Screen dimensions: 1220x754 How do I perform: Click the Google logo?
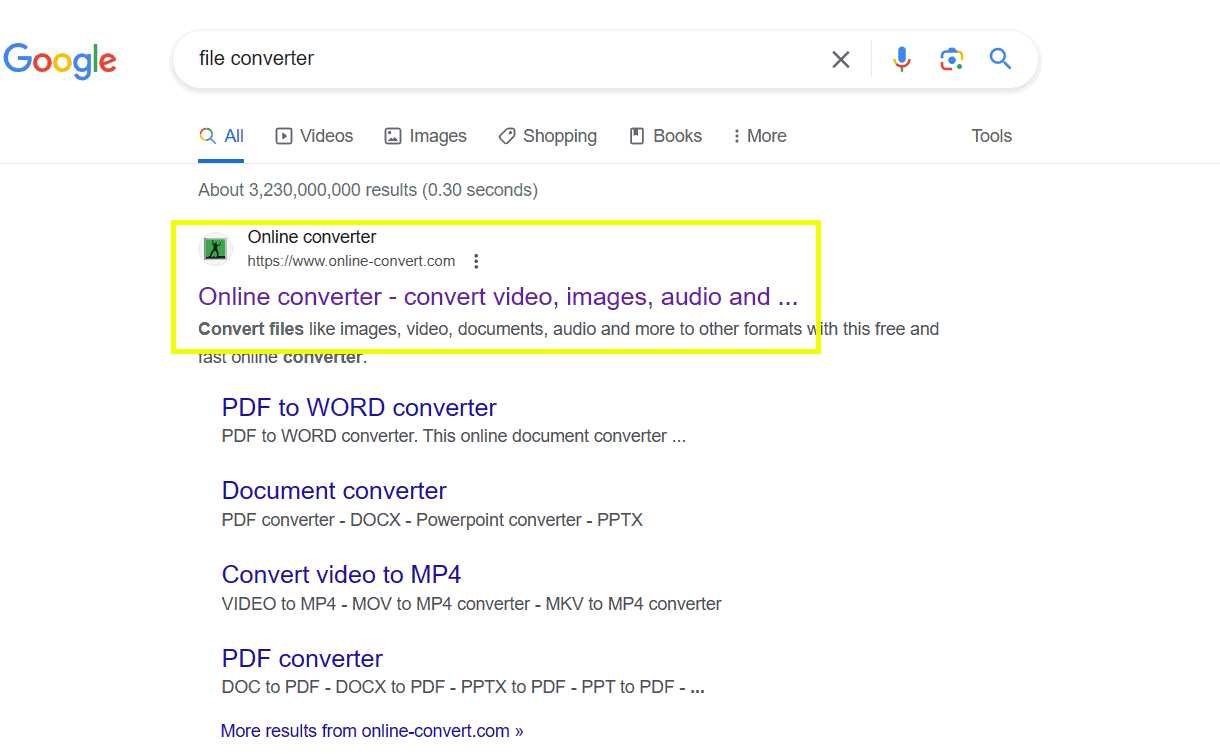[60, 60]
